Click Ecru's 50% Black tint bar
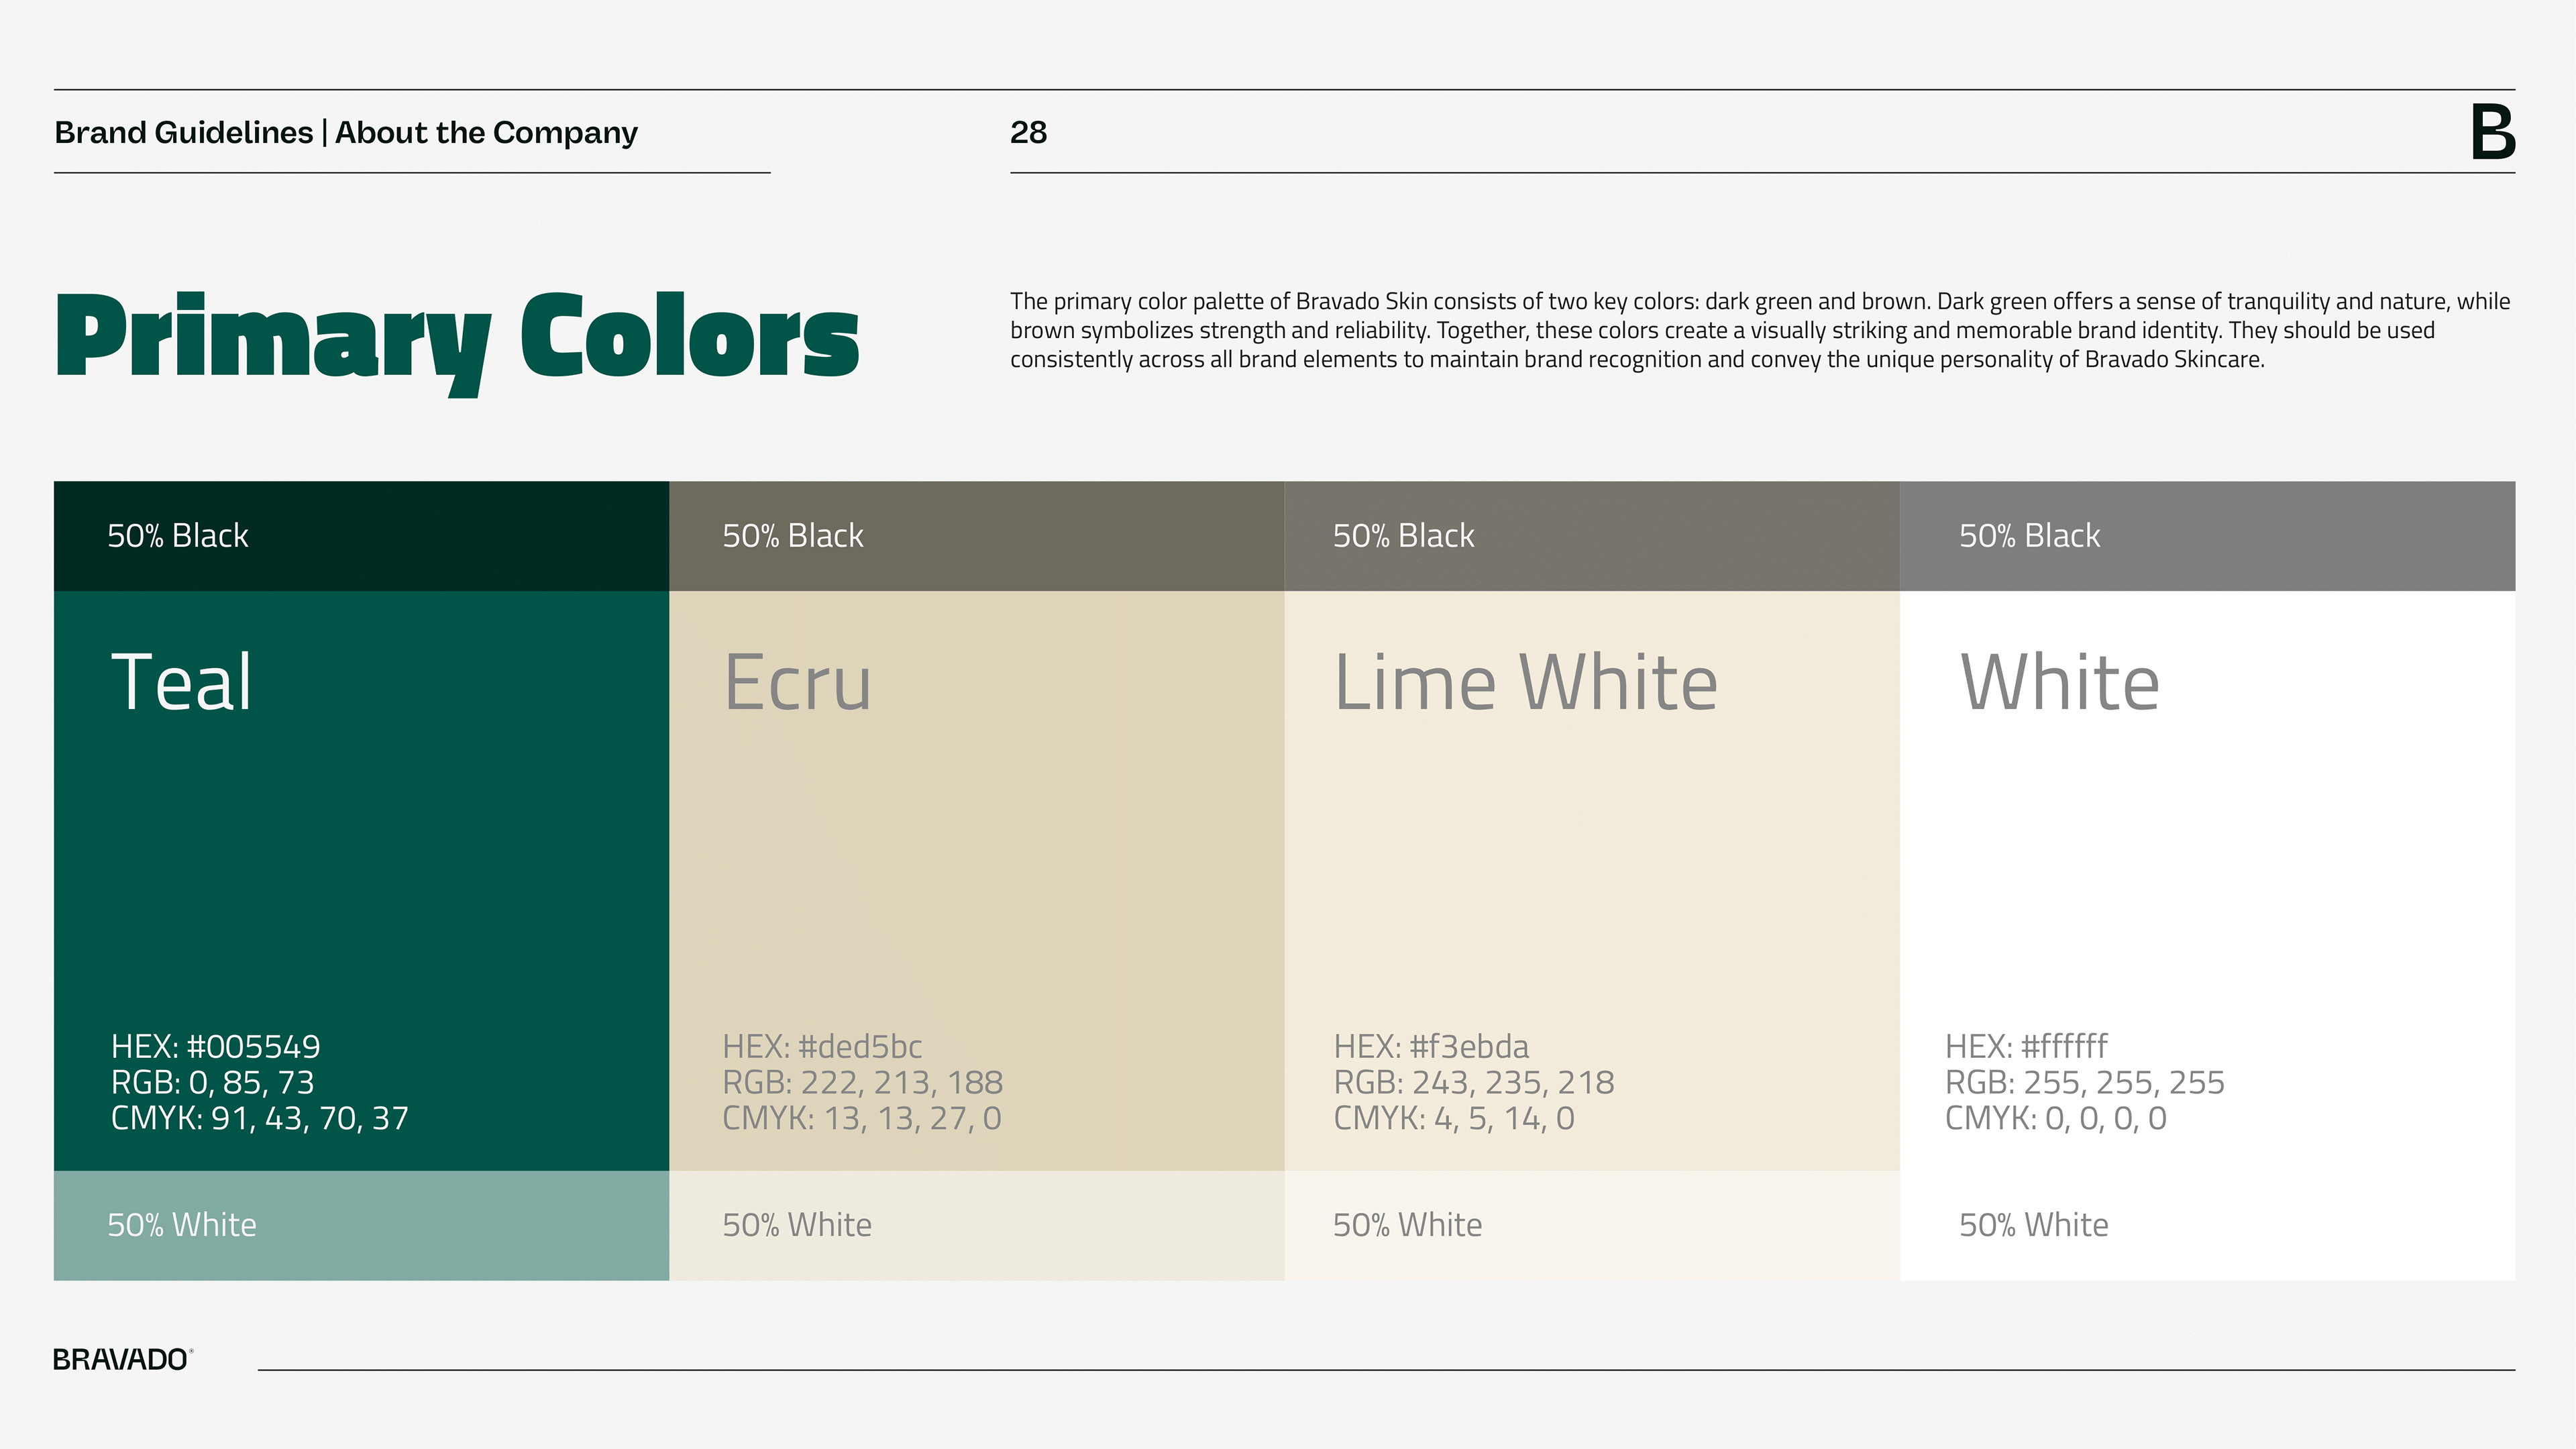 point(976,536)
